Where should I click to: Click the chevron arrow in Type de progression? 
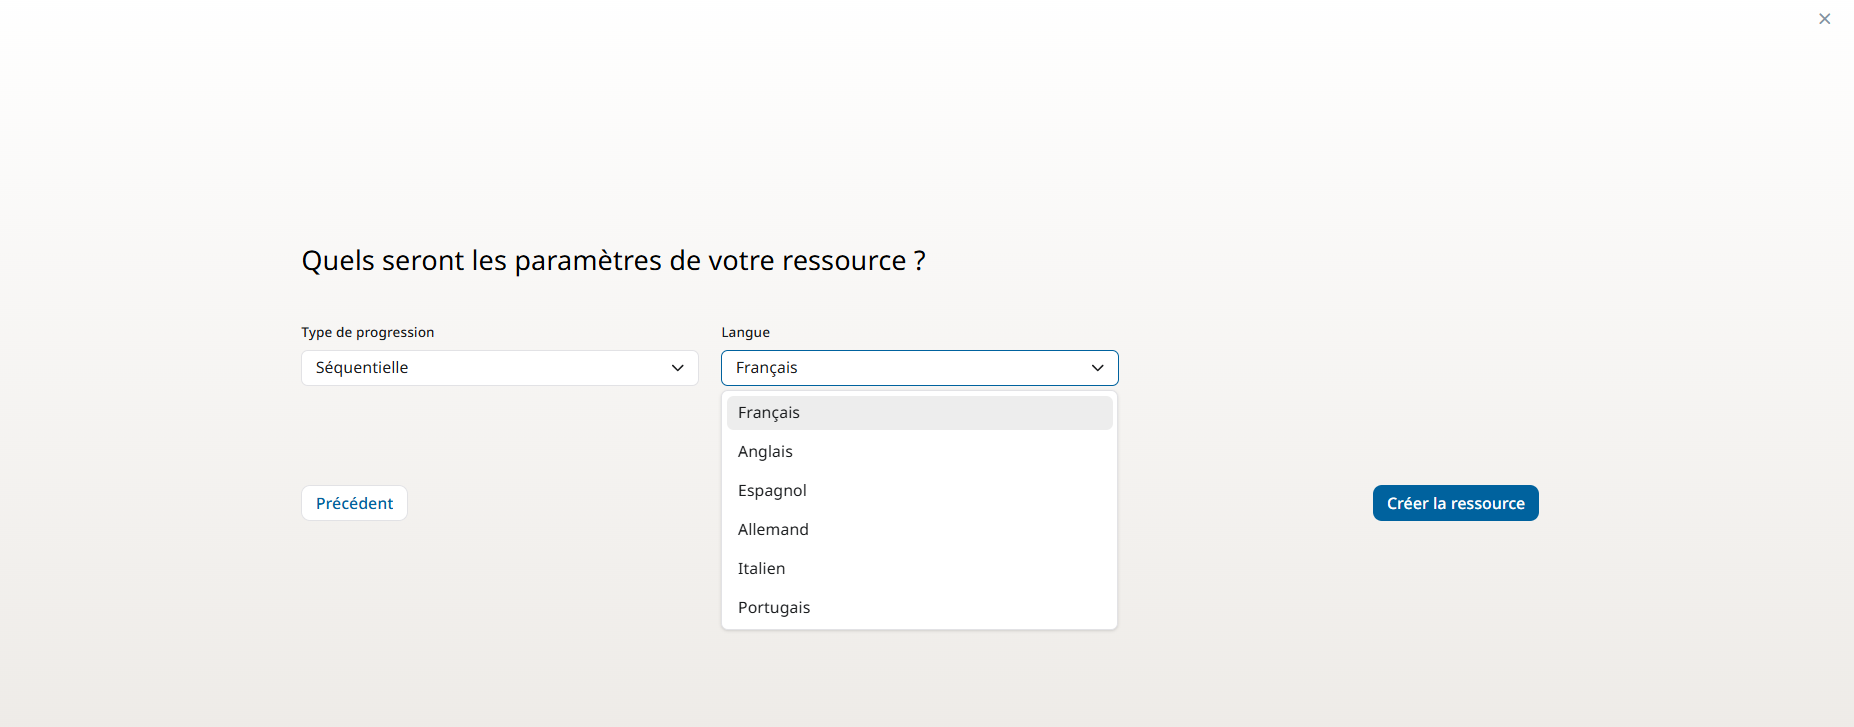point(677,368)
